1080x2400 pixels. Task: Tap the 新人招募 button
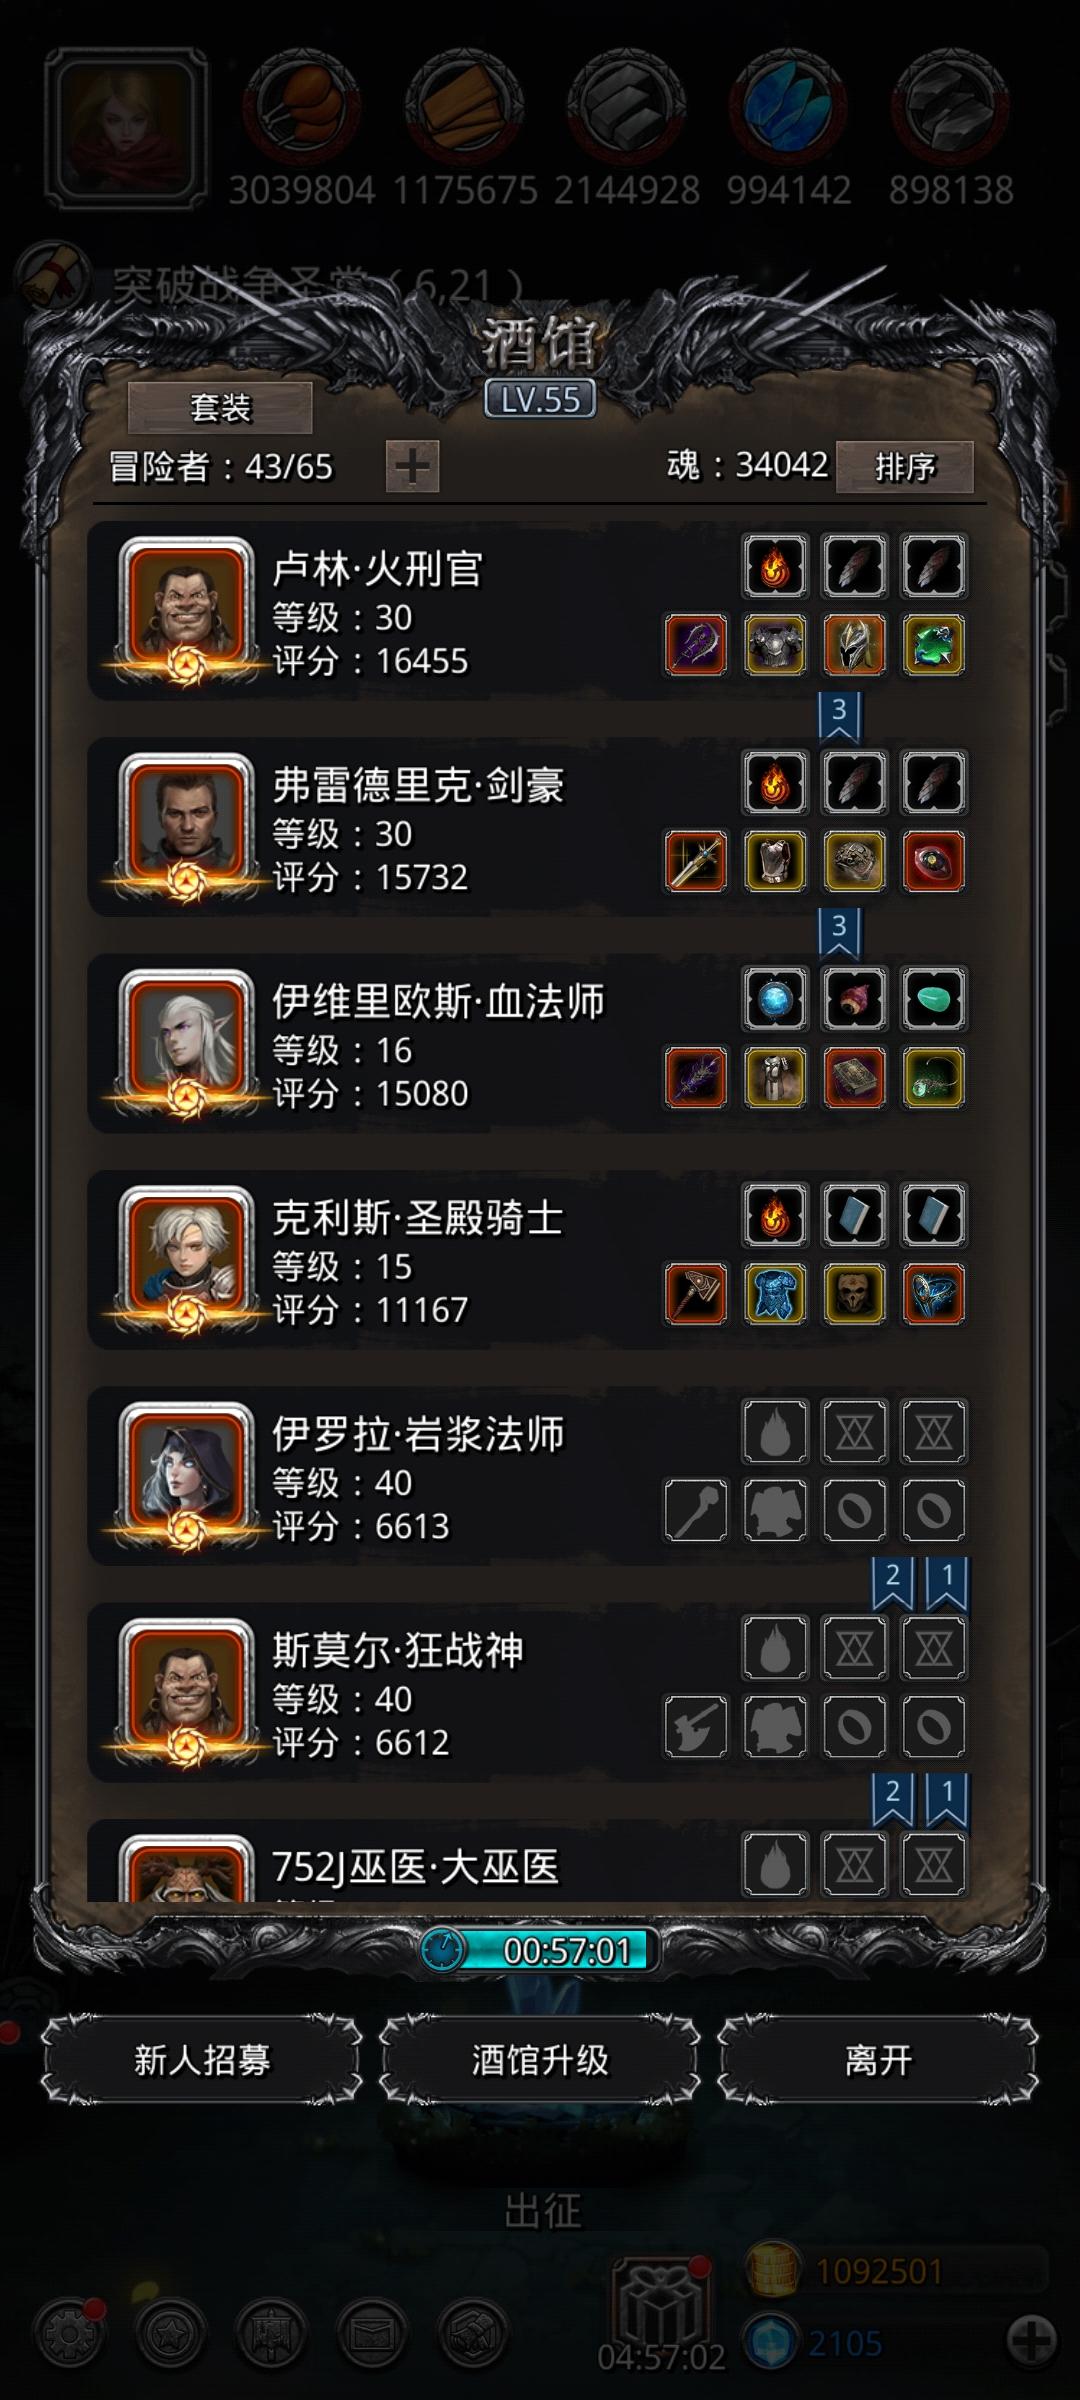[202, 2060]
